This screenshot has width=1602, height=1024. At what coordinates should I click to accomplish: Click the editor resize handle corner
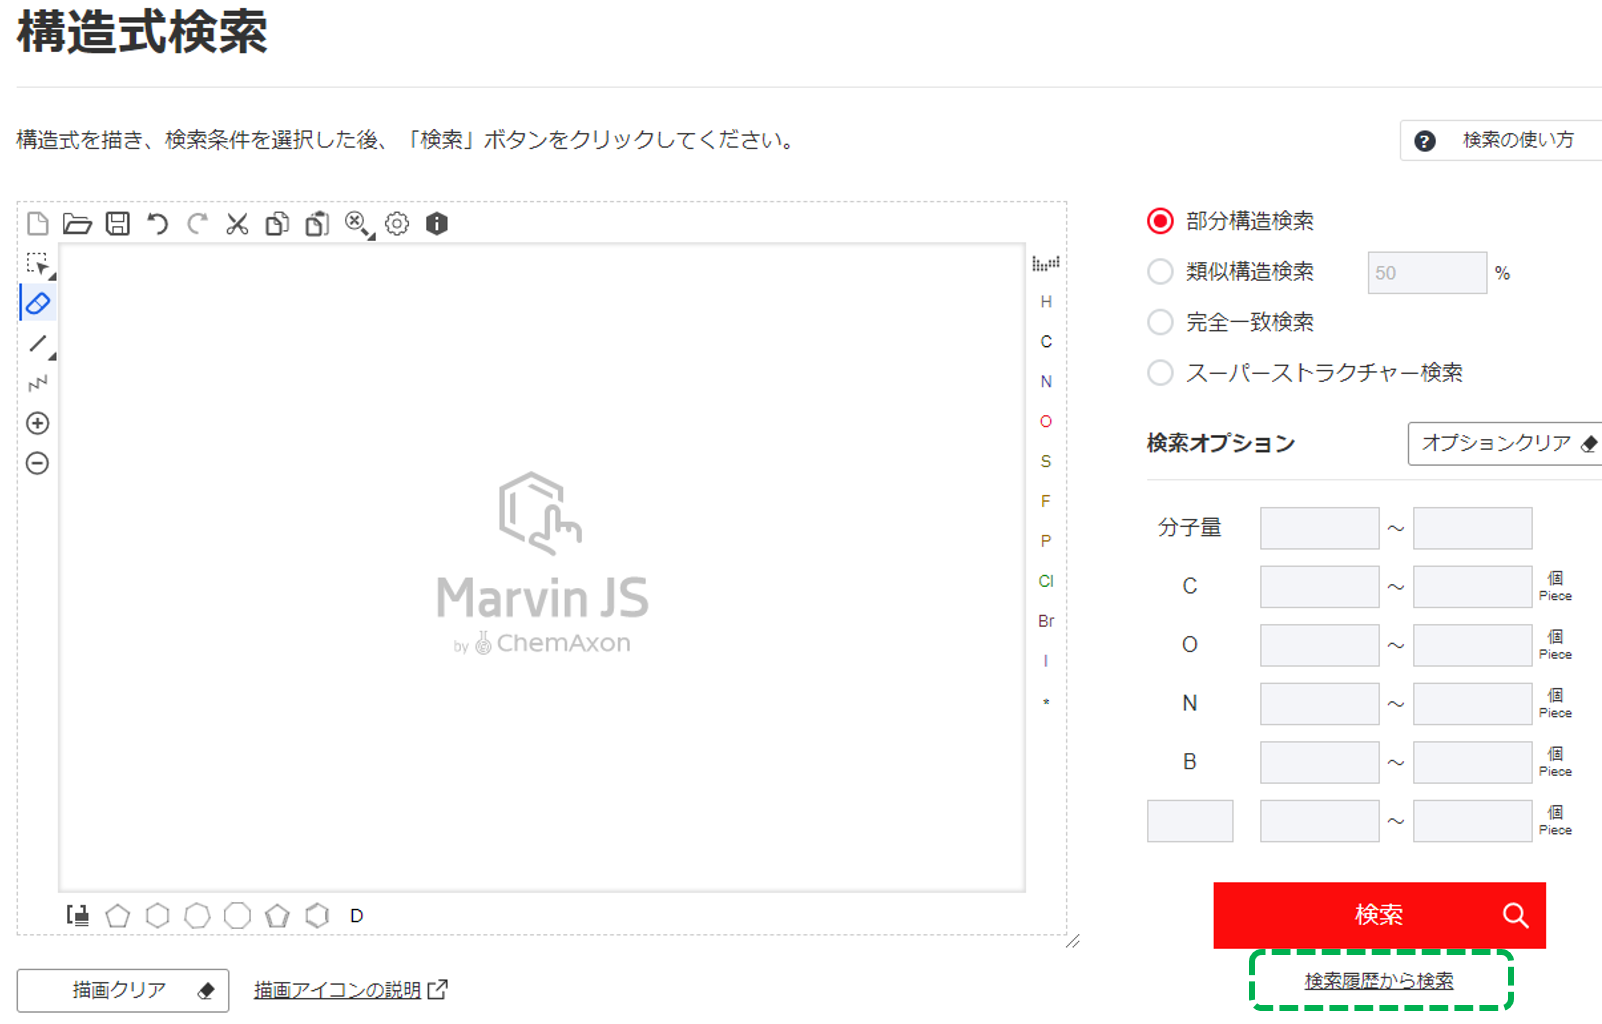point(1072,941)
